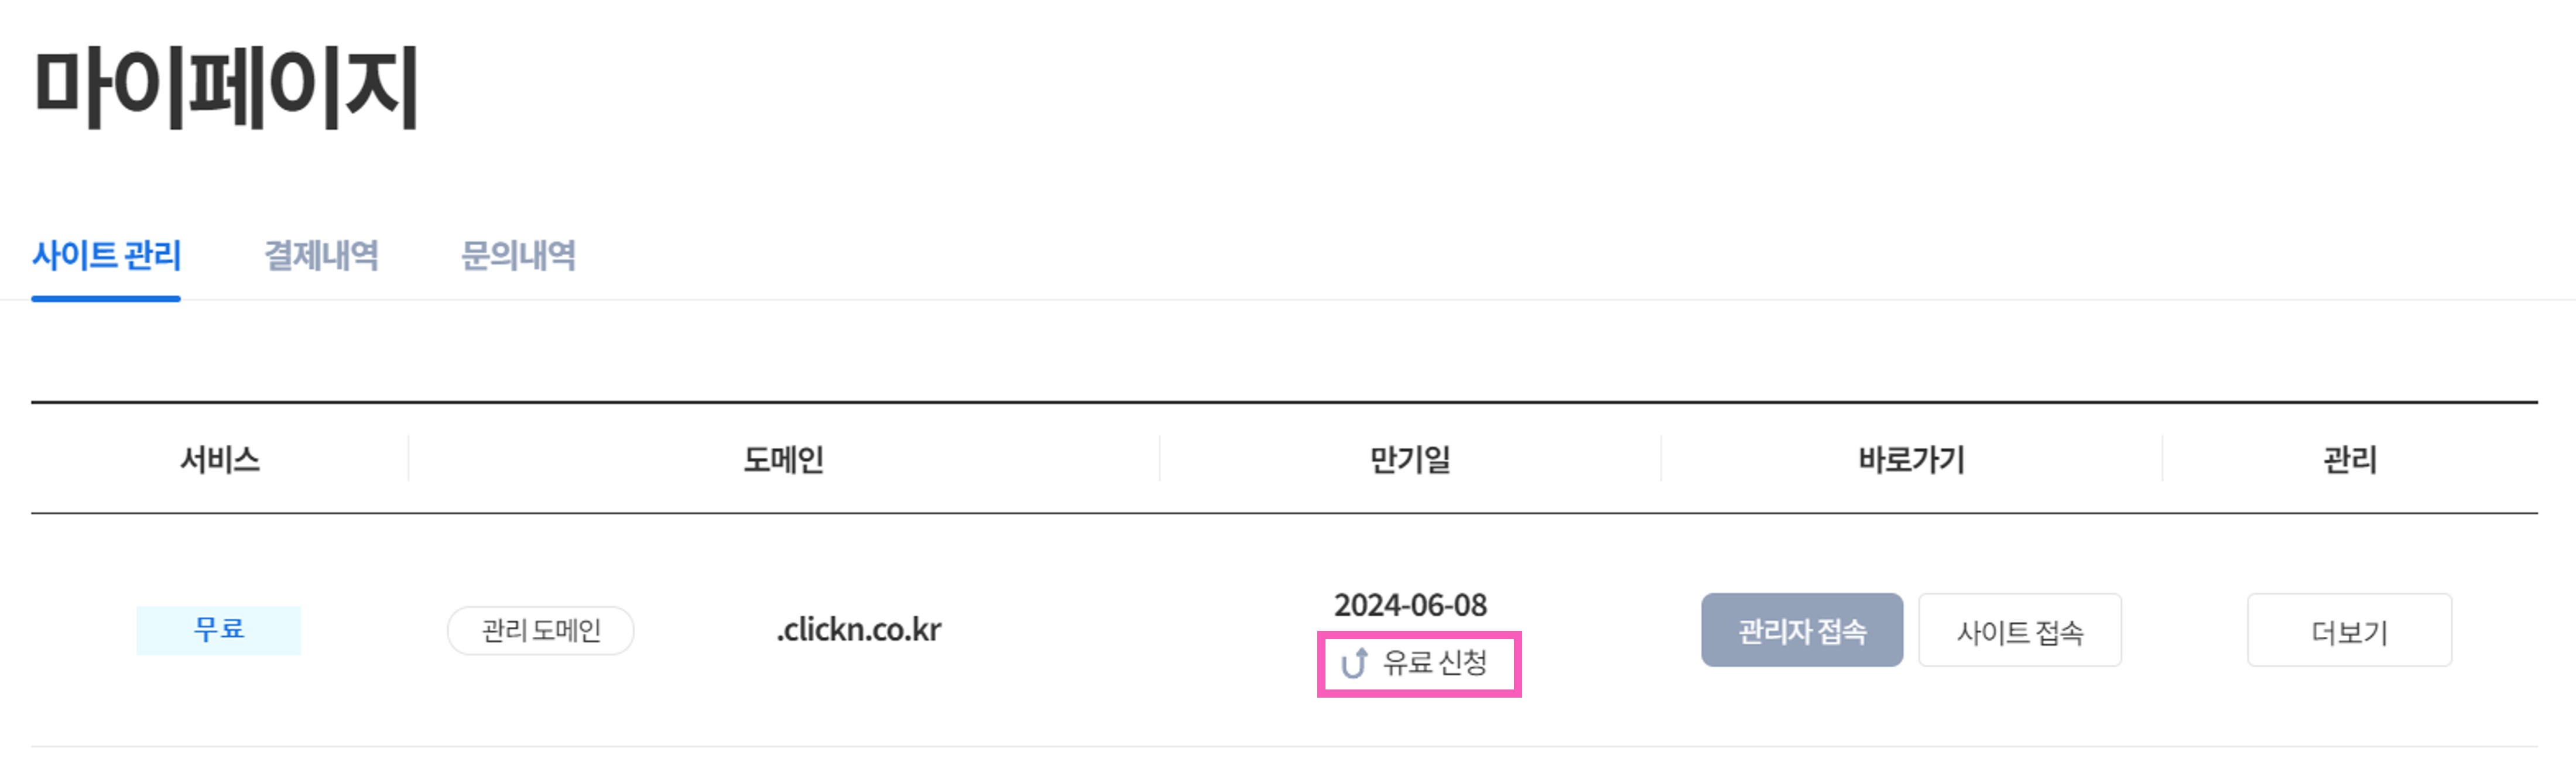Select the 무료 service badge
This screenshot has width=2576, height=772.
pyautogui.click(x=218, y=630)
